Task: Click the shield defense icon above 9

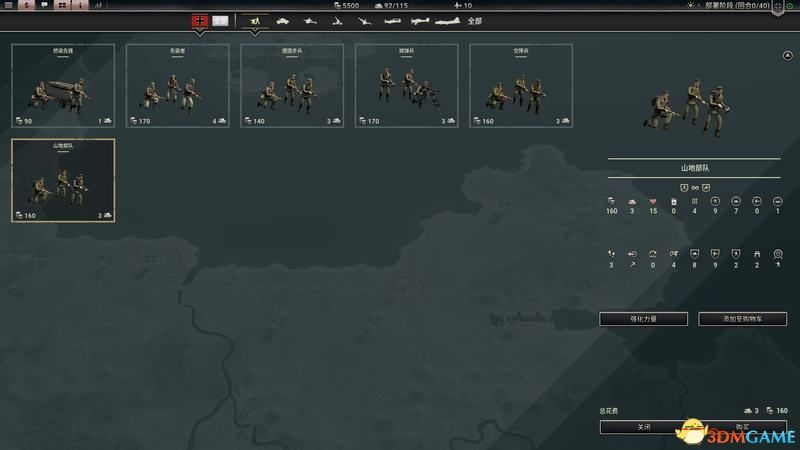Action: pos(715,254)
